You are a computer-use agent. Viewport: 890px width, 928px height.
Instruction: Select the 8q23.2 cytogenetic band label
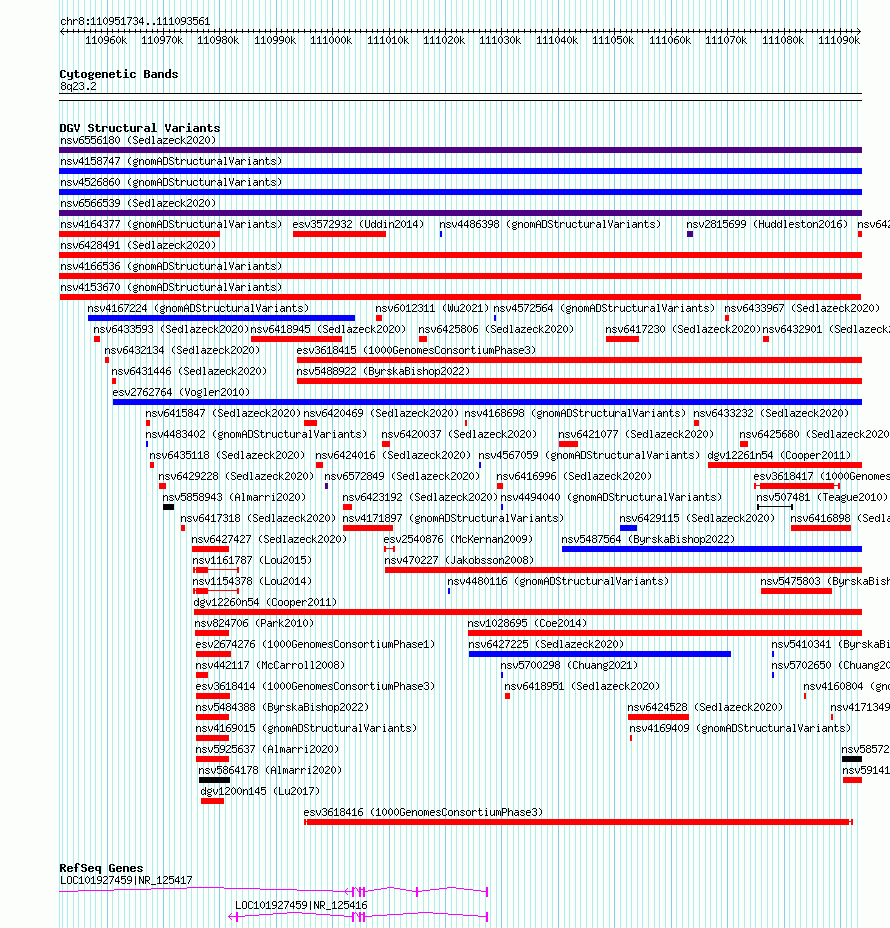click(78, 86)
